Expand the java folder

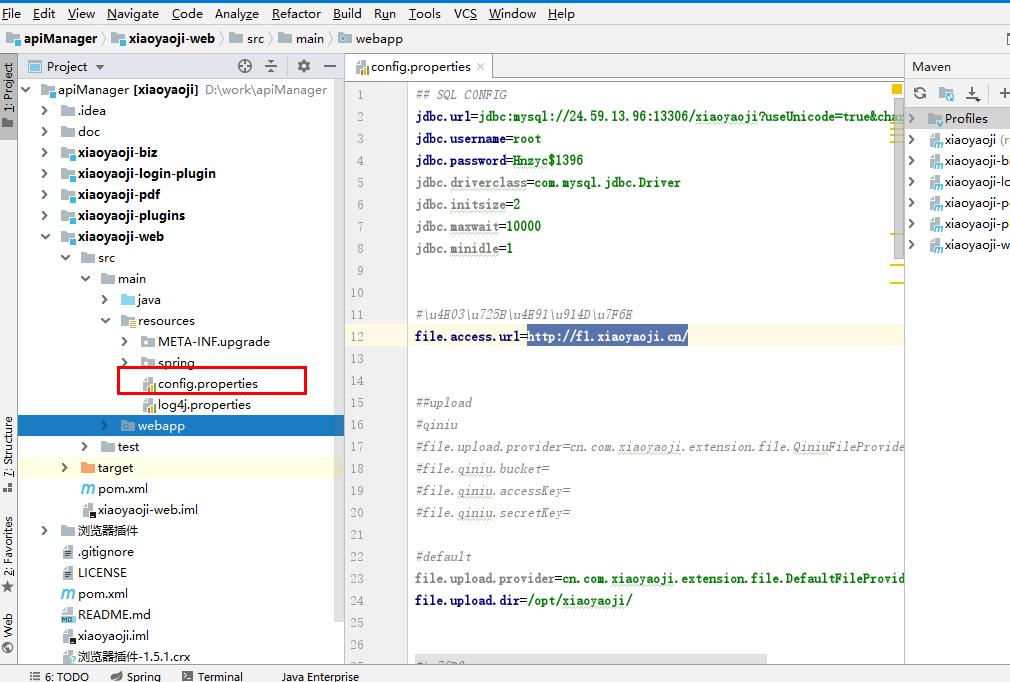coord(105,299)
